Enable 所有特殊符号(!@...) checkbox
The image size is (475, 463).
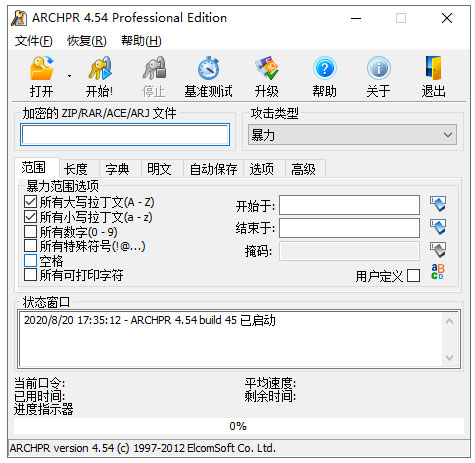point(30,246)
